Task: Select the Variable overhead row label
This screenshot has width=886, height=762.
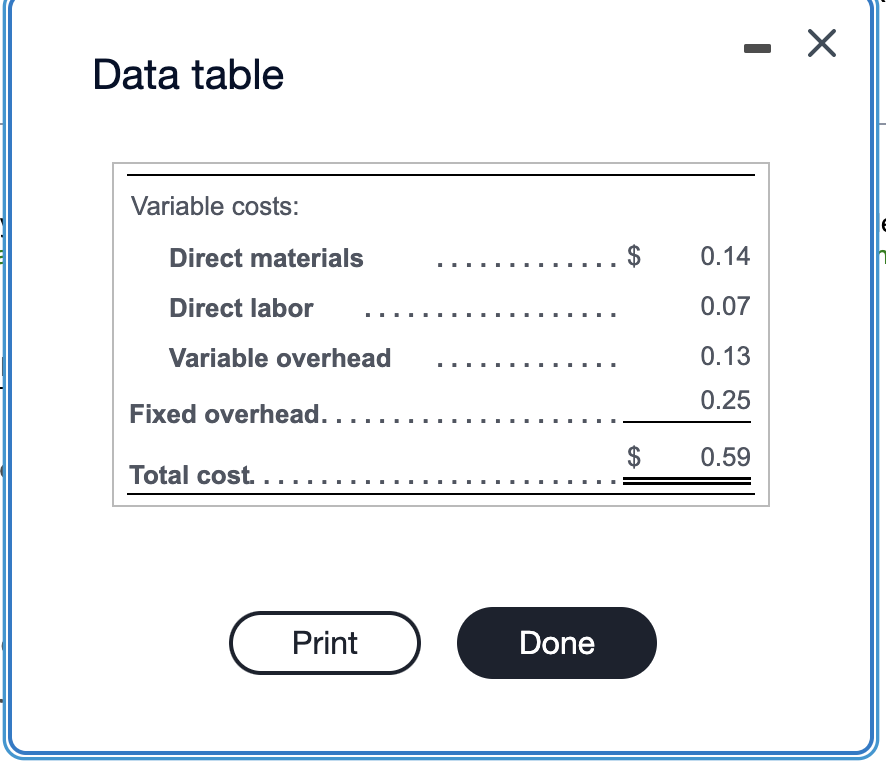Action: tap(280, 357)
